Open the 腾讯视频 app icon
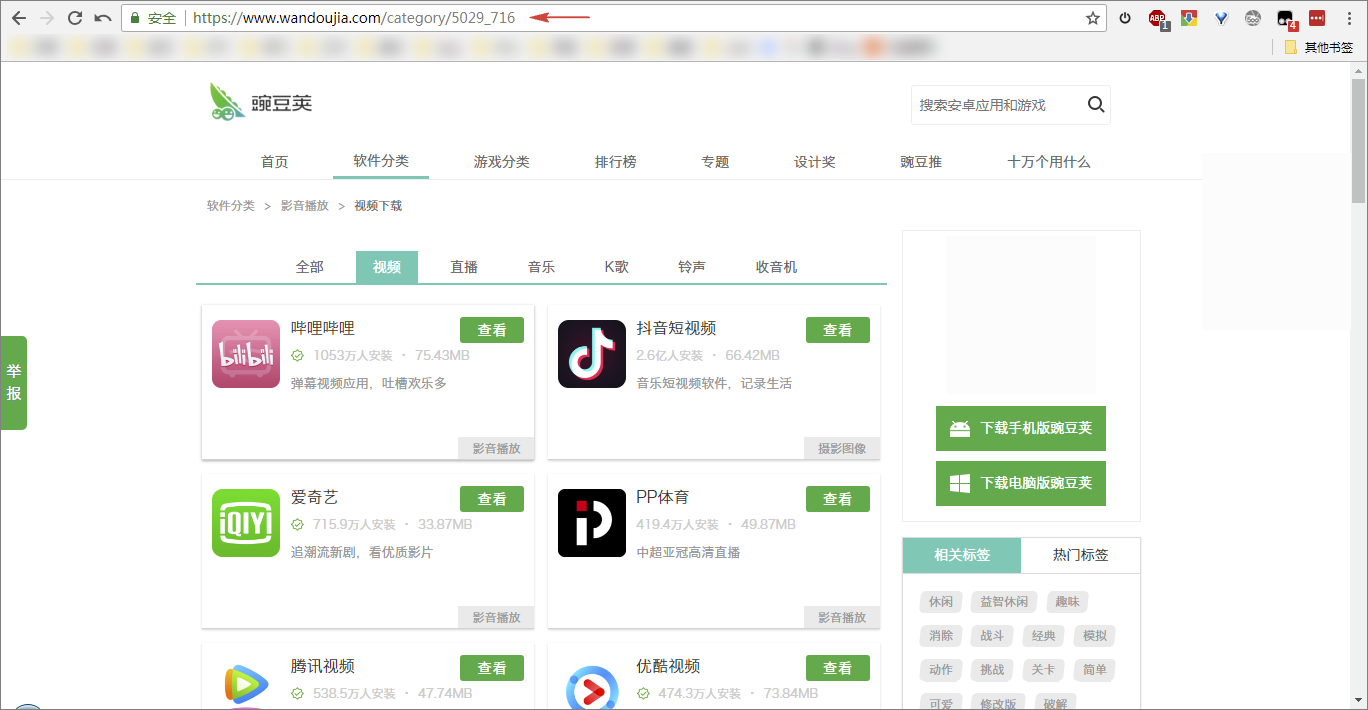1368x710 pixels. tap(246, 684)
